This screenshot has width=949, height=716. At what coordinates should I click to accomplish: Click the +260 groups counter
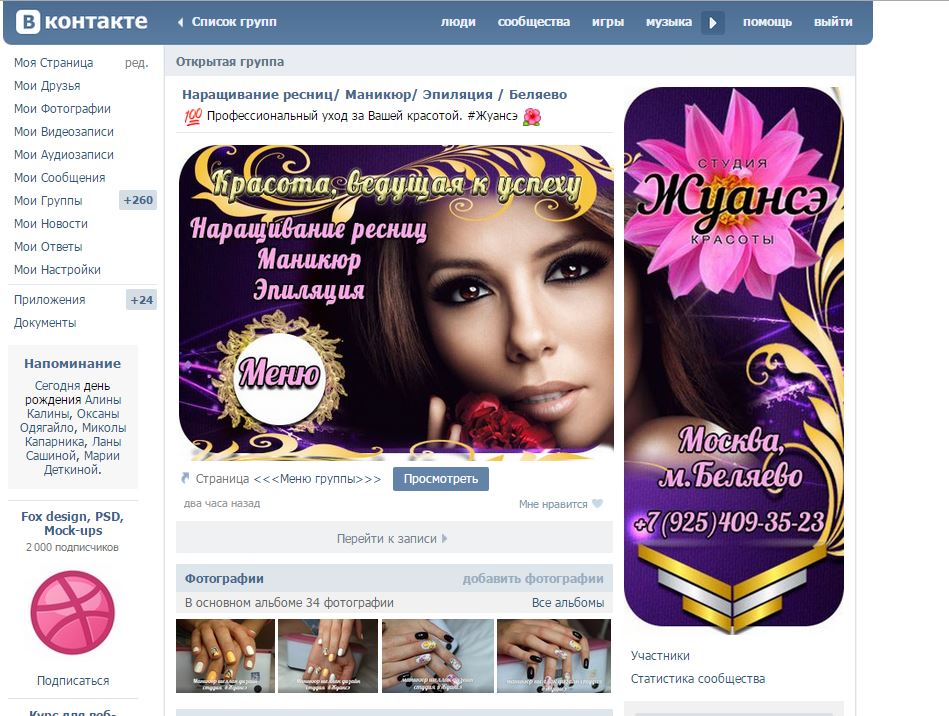click(x=138, y=200)
